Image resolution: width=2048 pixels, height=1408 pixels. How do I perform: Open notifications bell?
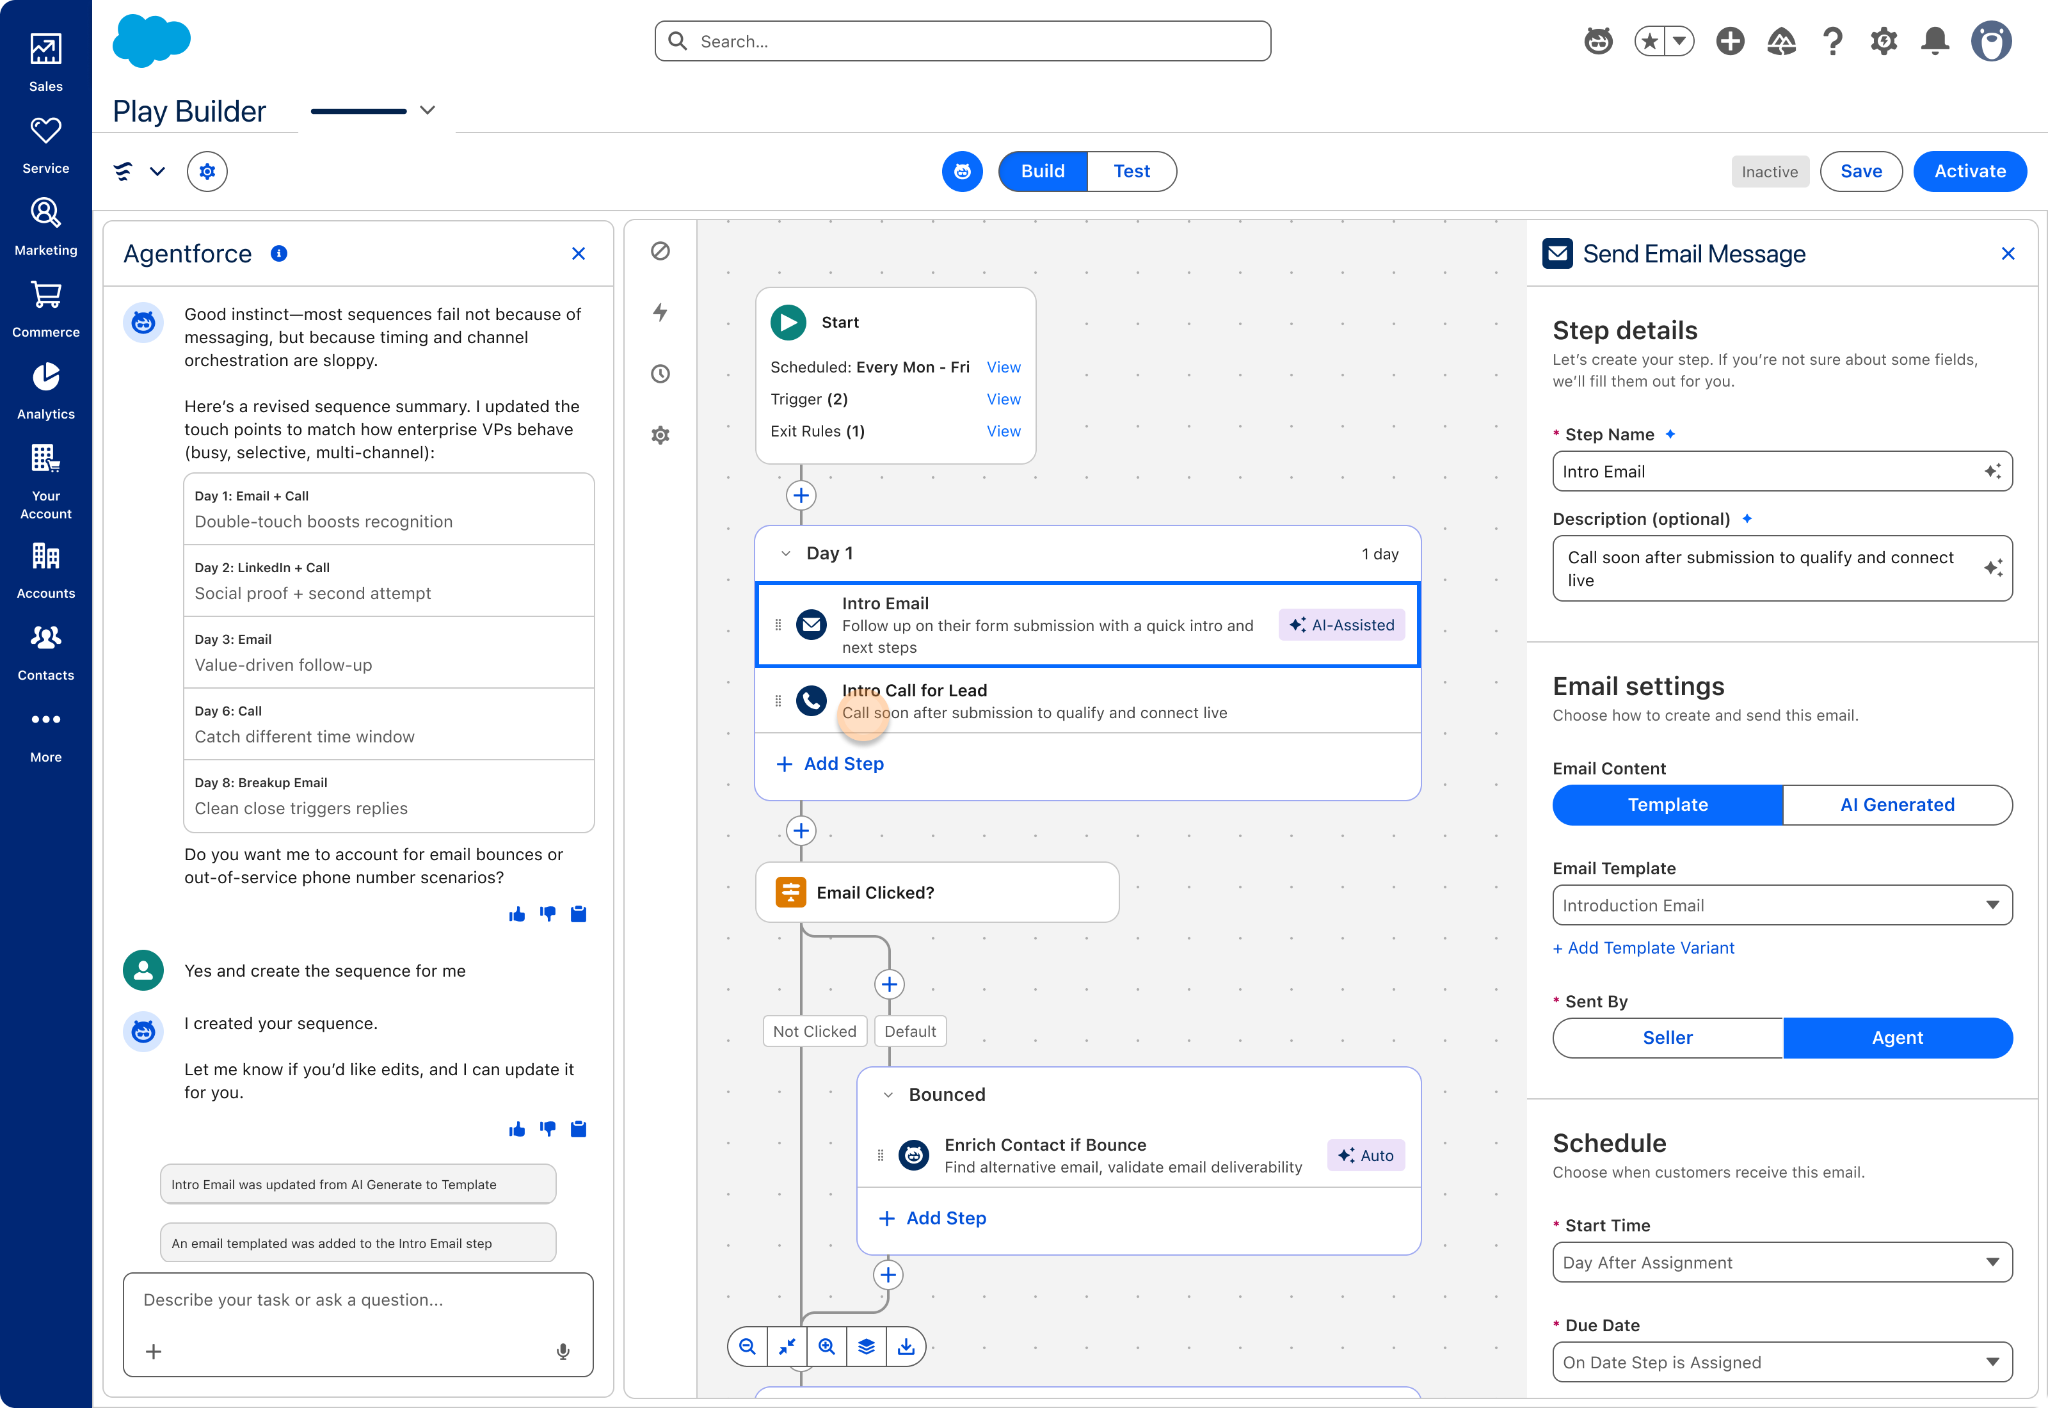pos(1935,41)
